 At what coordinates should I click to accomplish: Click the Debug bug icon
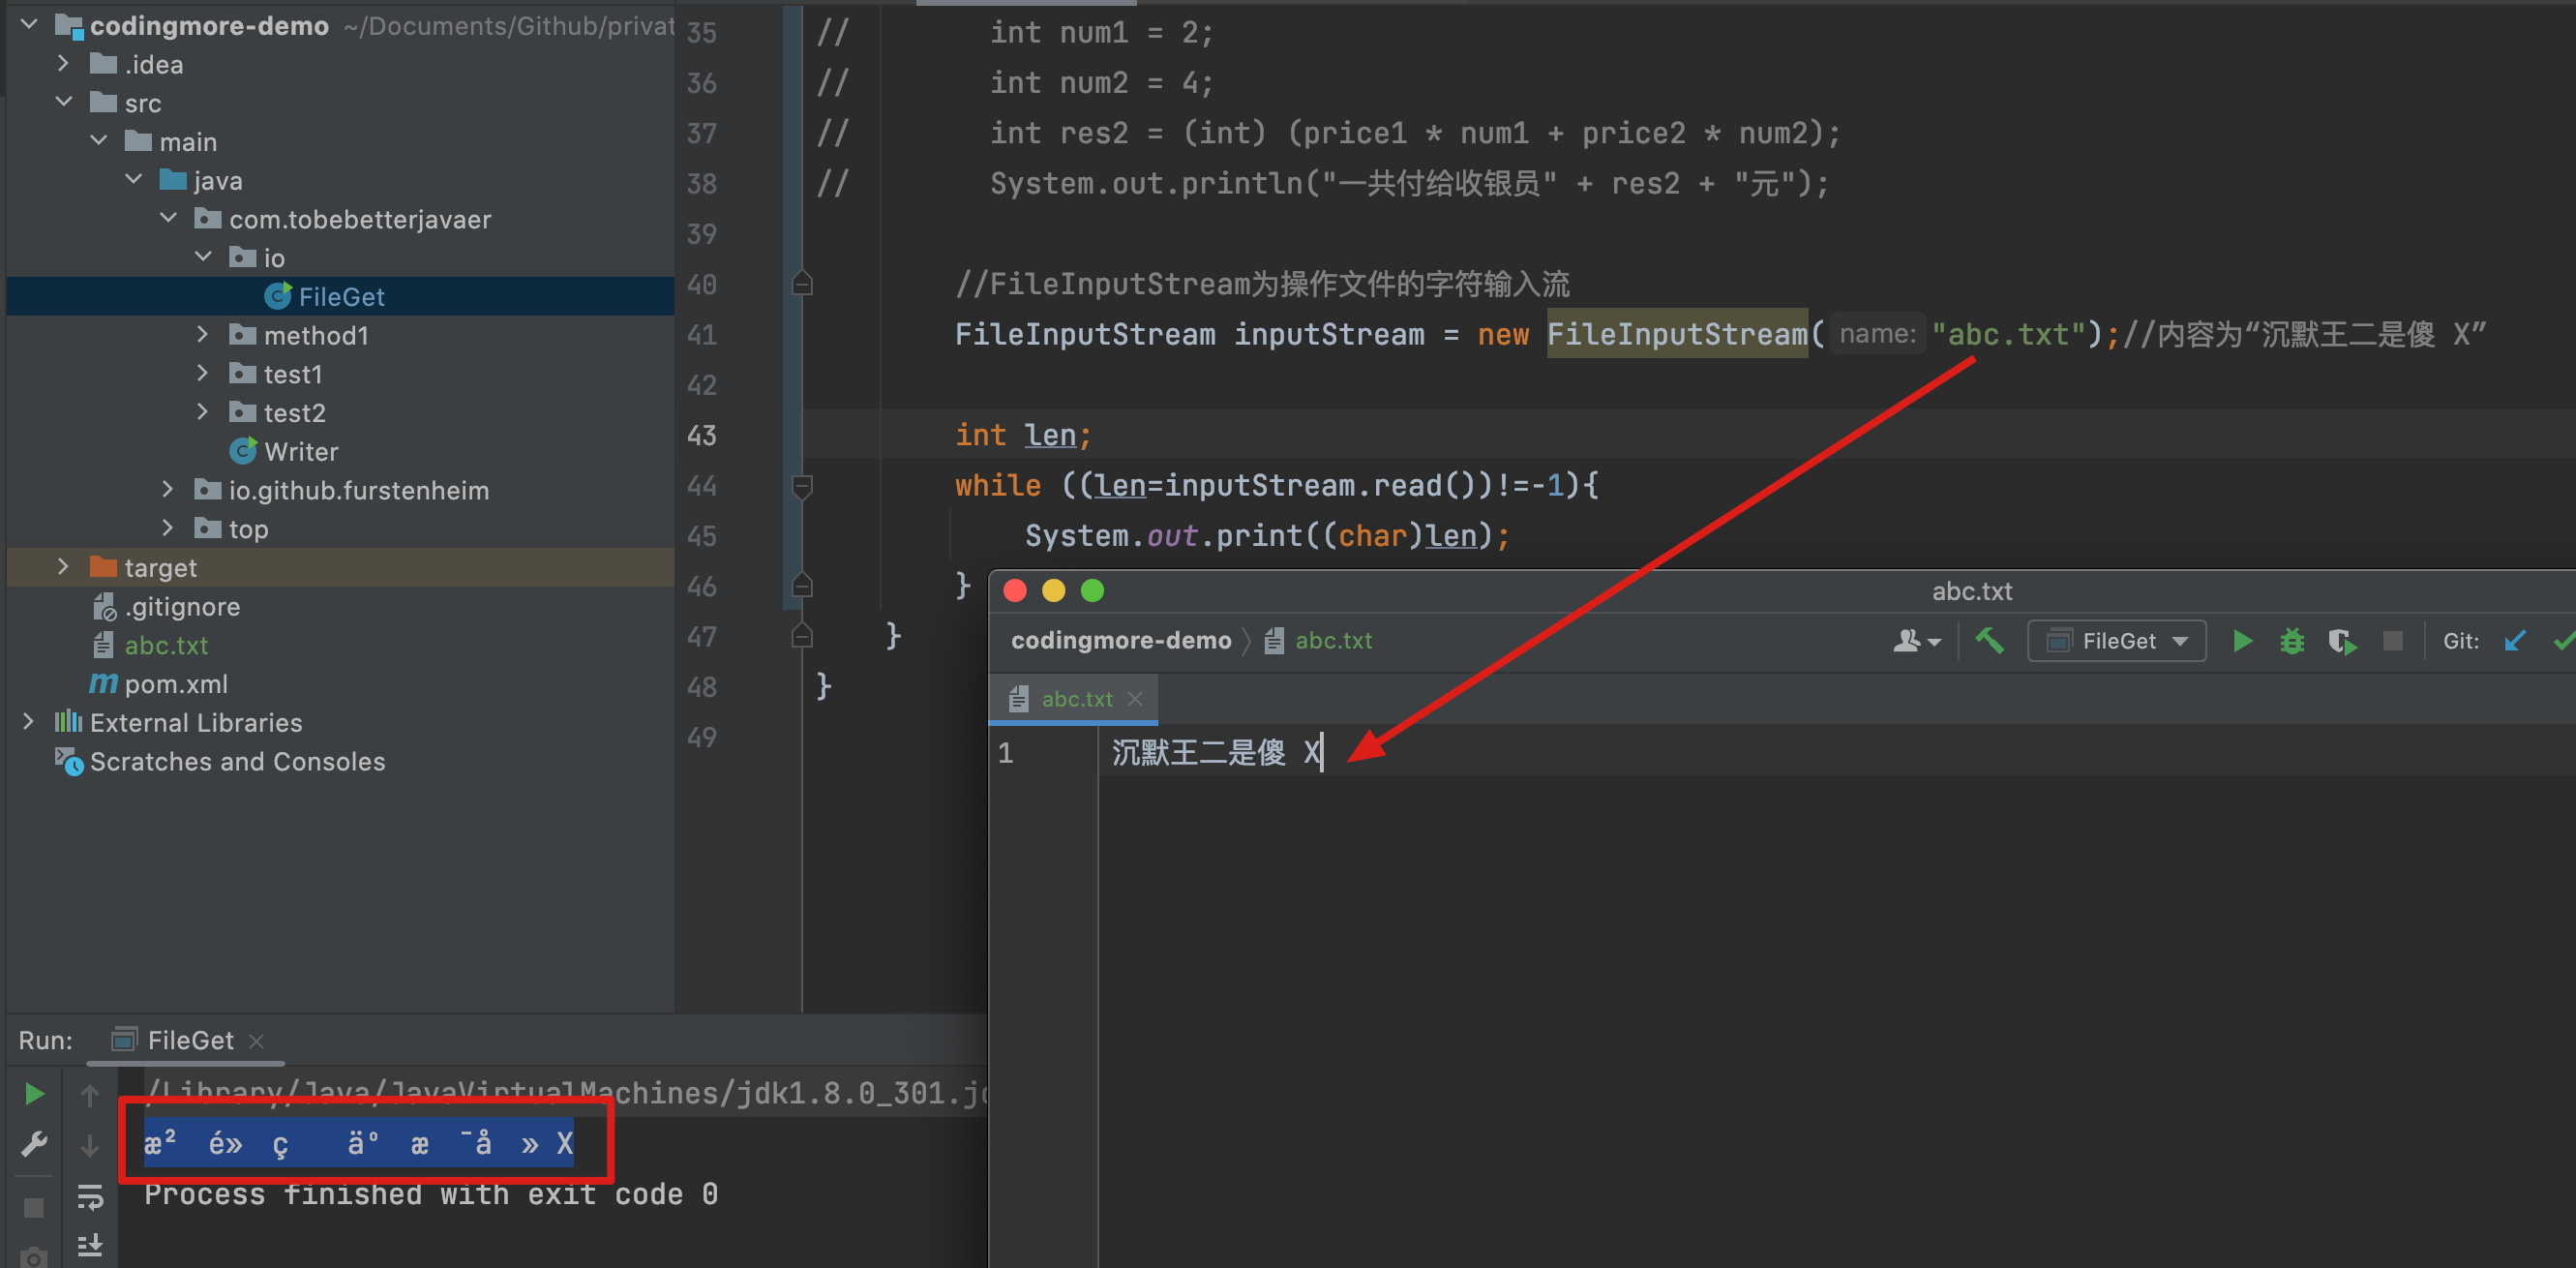tap(2292, 641)
